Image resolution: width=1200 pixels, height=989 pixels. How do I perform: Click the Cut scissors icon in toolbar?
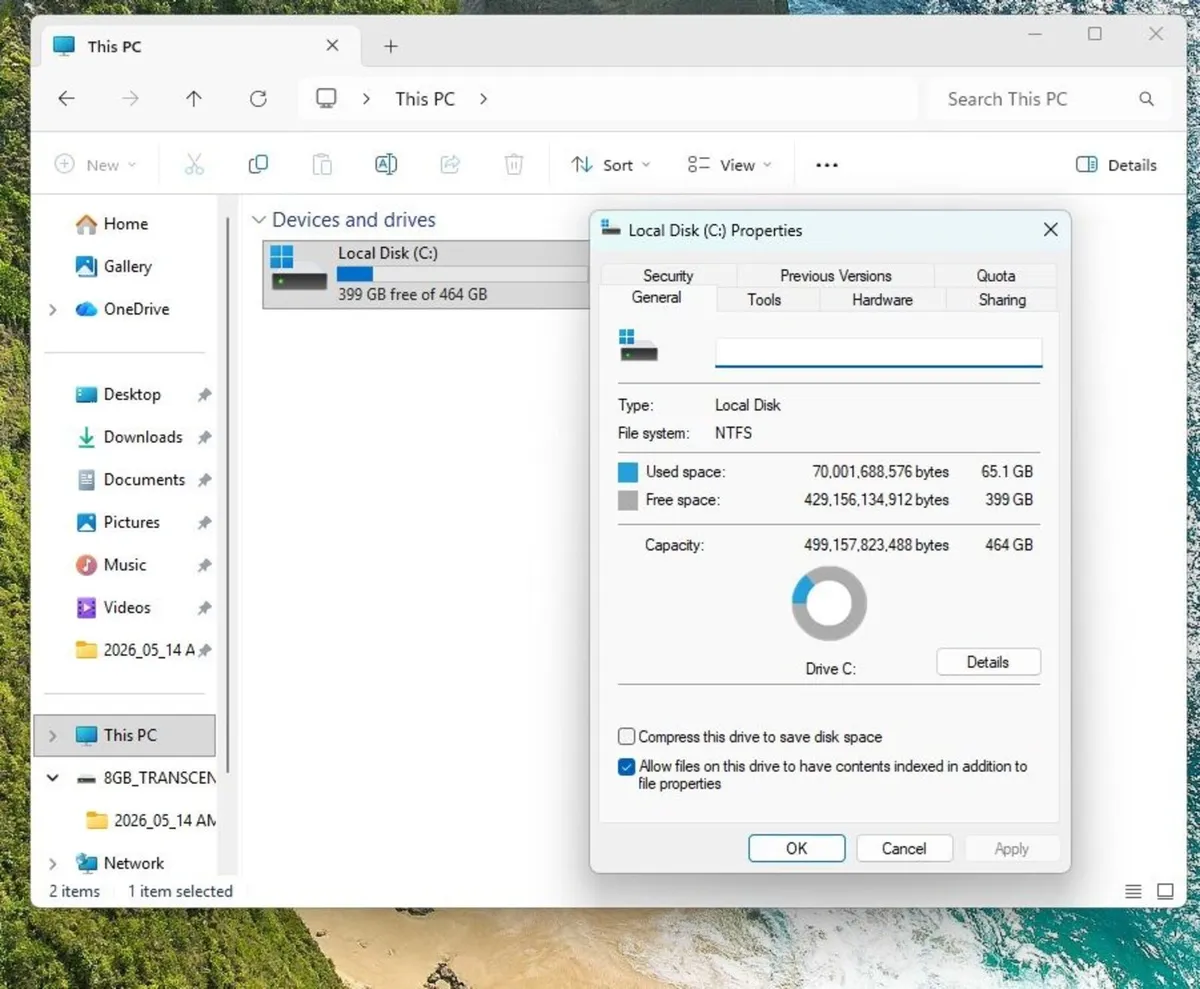194,165
